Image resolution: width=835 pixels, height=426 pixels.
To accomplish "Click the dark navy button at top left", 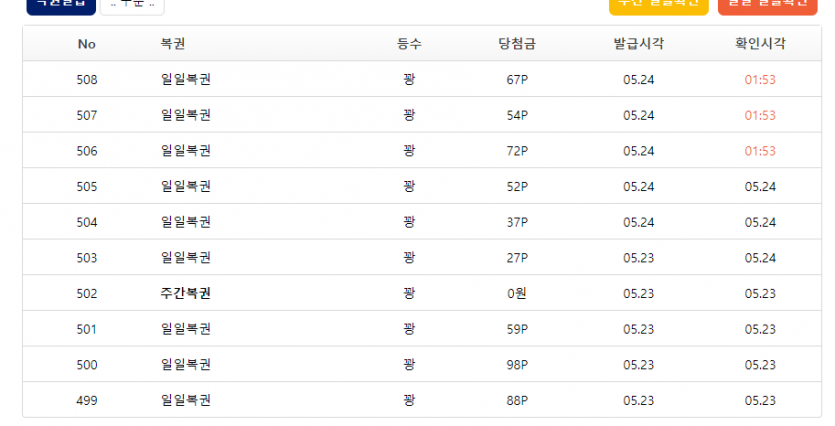I will click(61, 5).
